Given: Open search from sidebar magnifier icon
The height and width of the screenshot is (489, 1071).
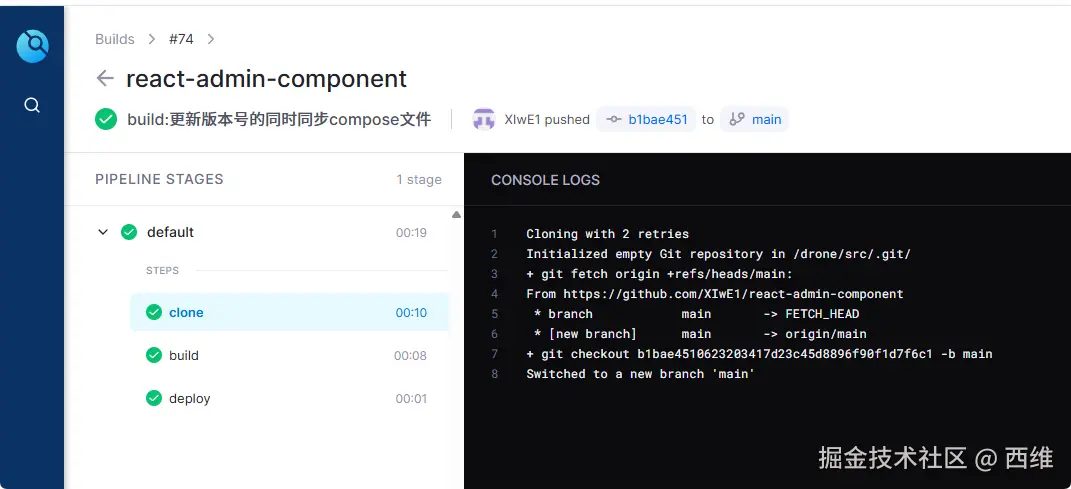Looking at the screenshot, I should pos(32,105).
